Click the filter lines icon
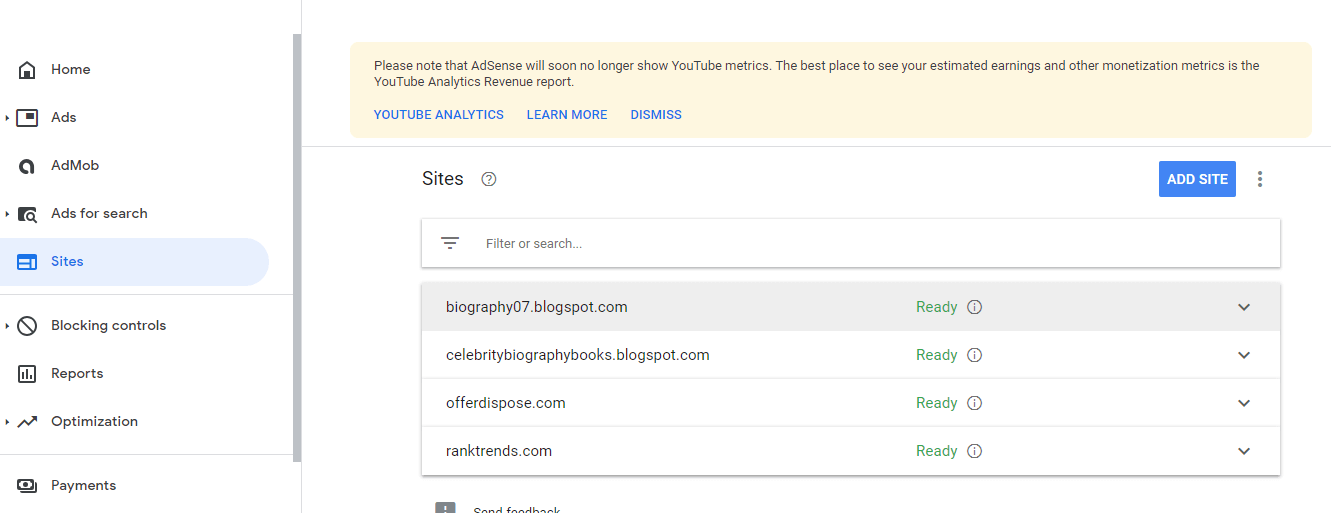Screen dimensions: 1331x513 tap(450, 243)
